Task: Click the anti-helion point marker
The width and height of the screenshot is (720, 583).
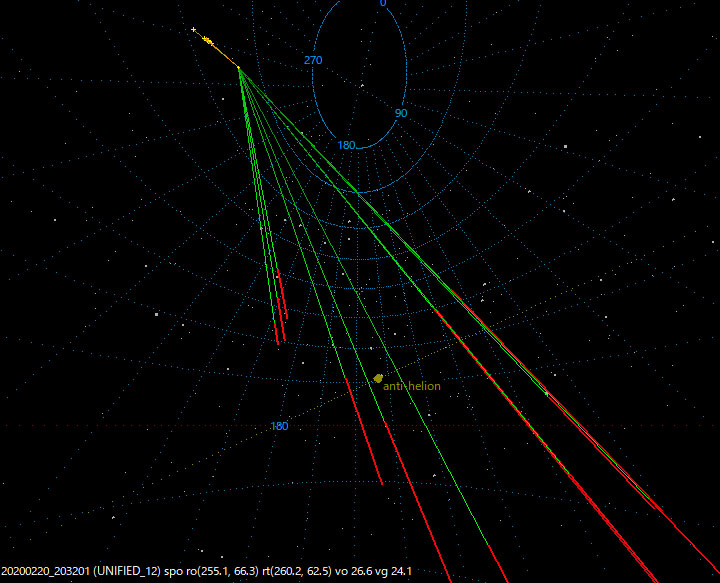Action: 378,378
